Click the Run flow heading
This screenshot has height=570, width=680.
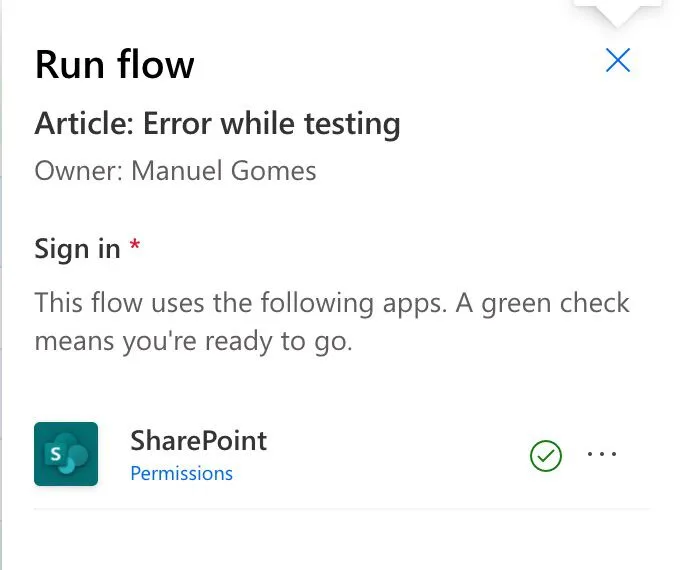(114, 65)
